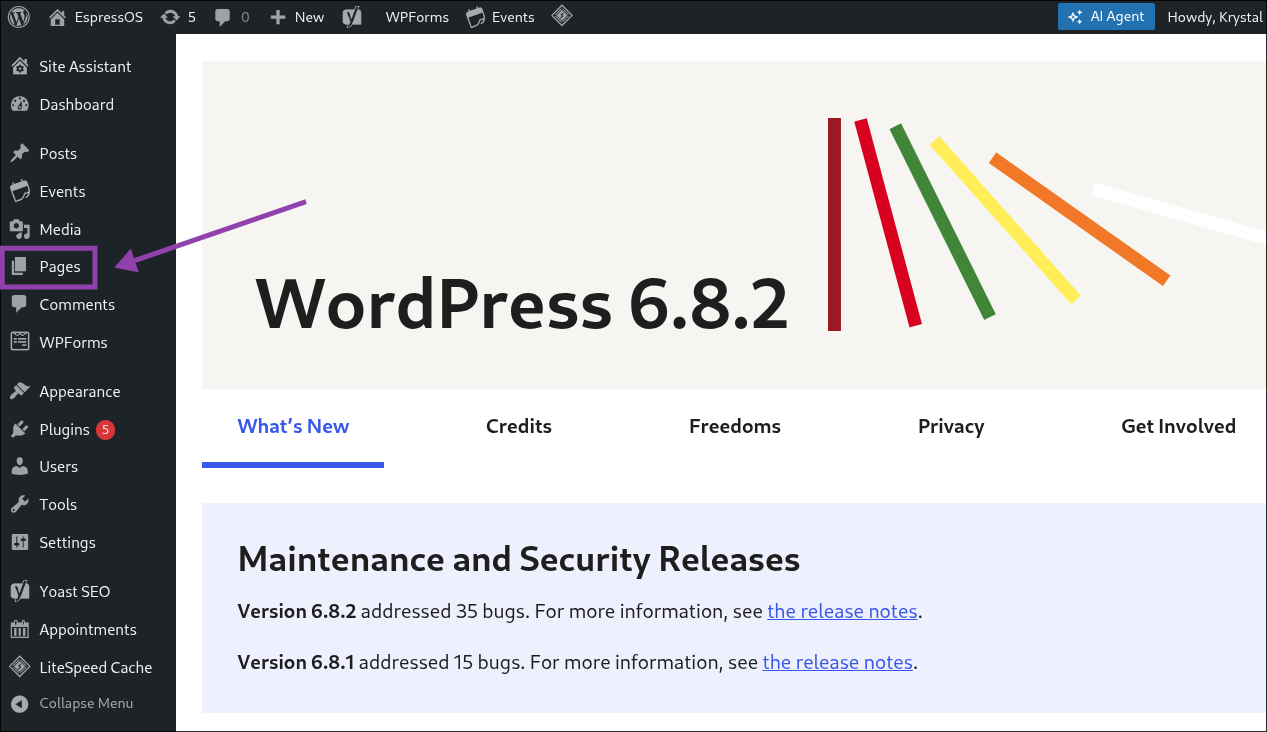
Task: Click the Users person icon
Action: tap(19, 467)
